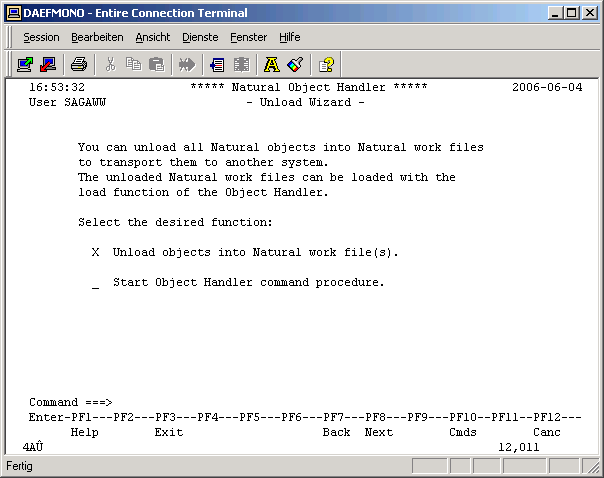Click the open session (connect) toolbar icon

25,64
